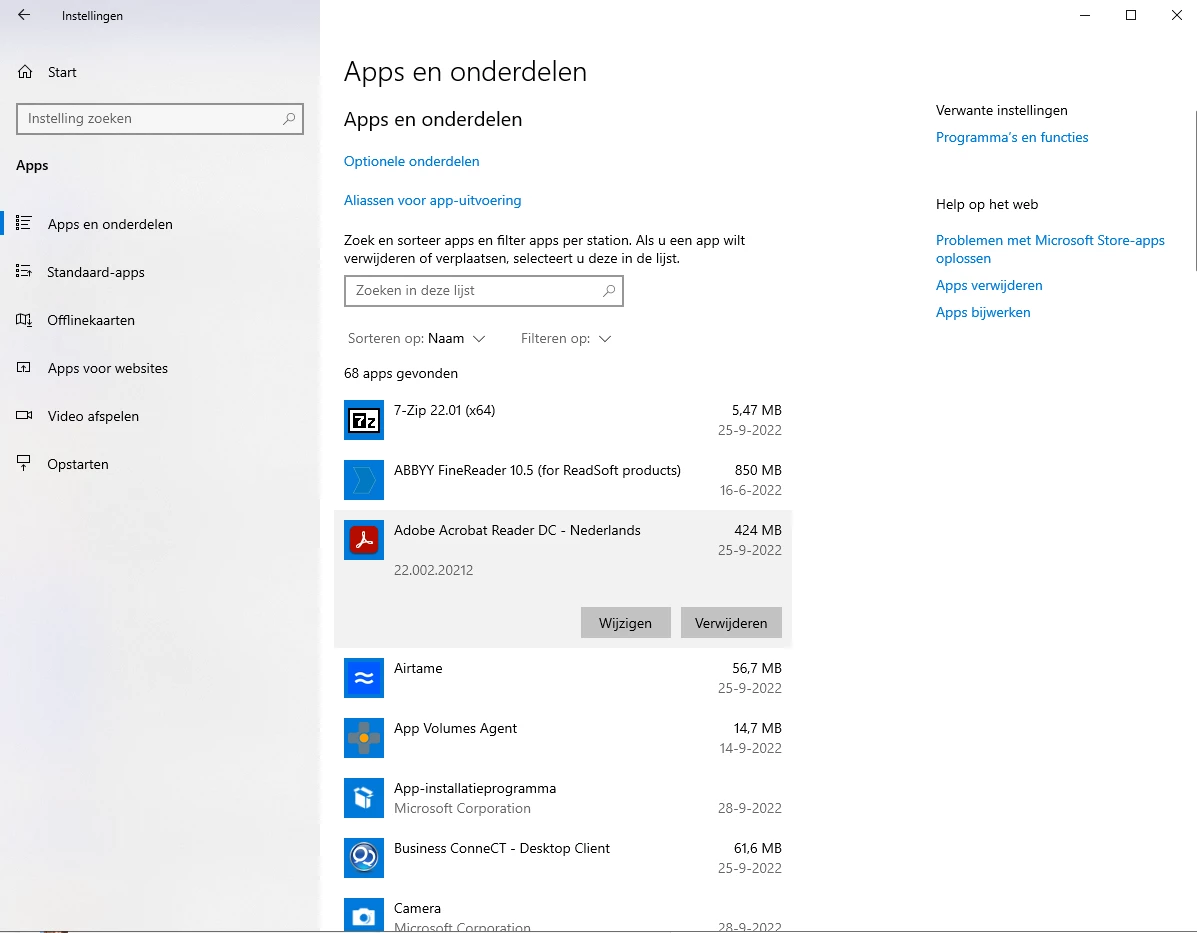
Task: Open Programma's en functies link
Action: point(1011,137)
